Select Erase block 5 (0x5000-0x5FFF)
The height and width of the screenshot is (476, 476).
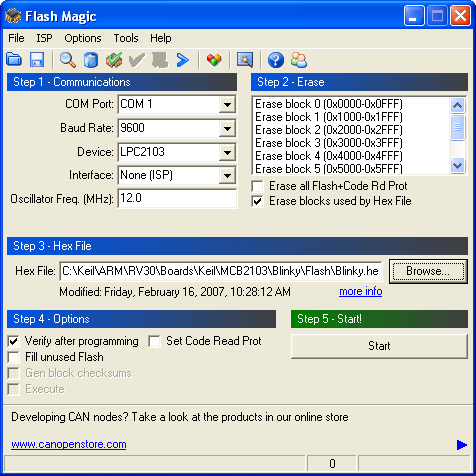coord(329,168)
